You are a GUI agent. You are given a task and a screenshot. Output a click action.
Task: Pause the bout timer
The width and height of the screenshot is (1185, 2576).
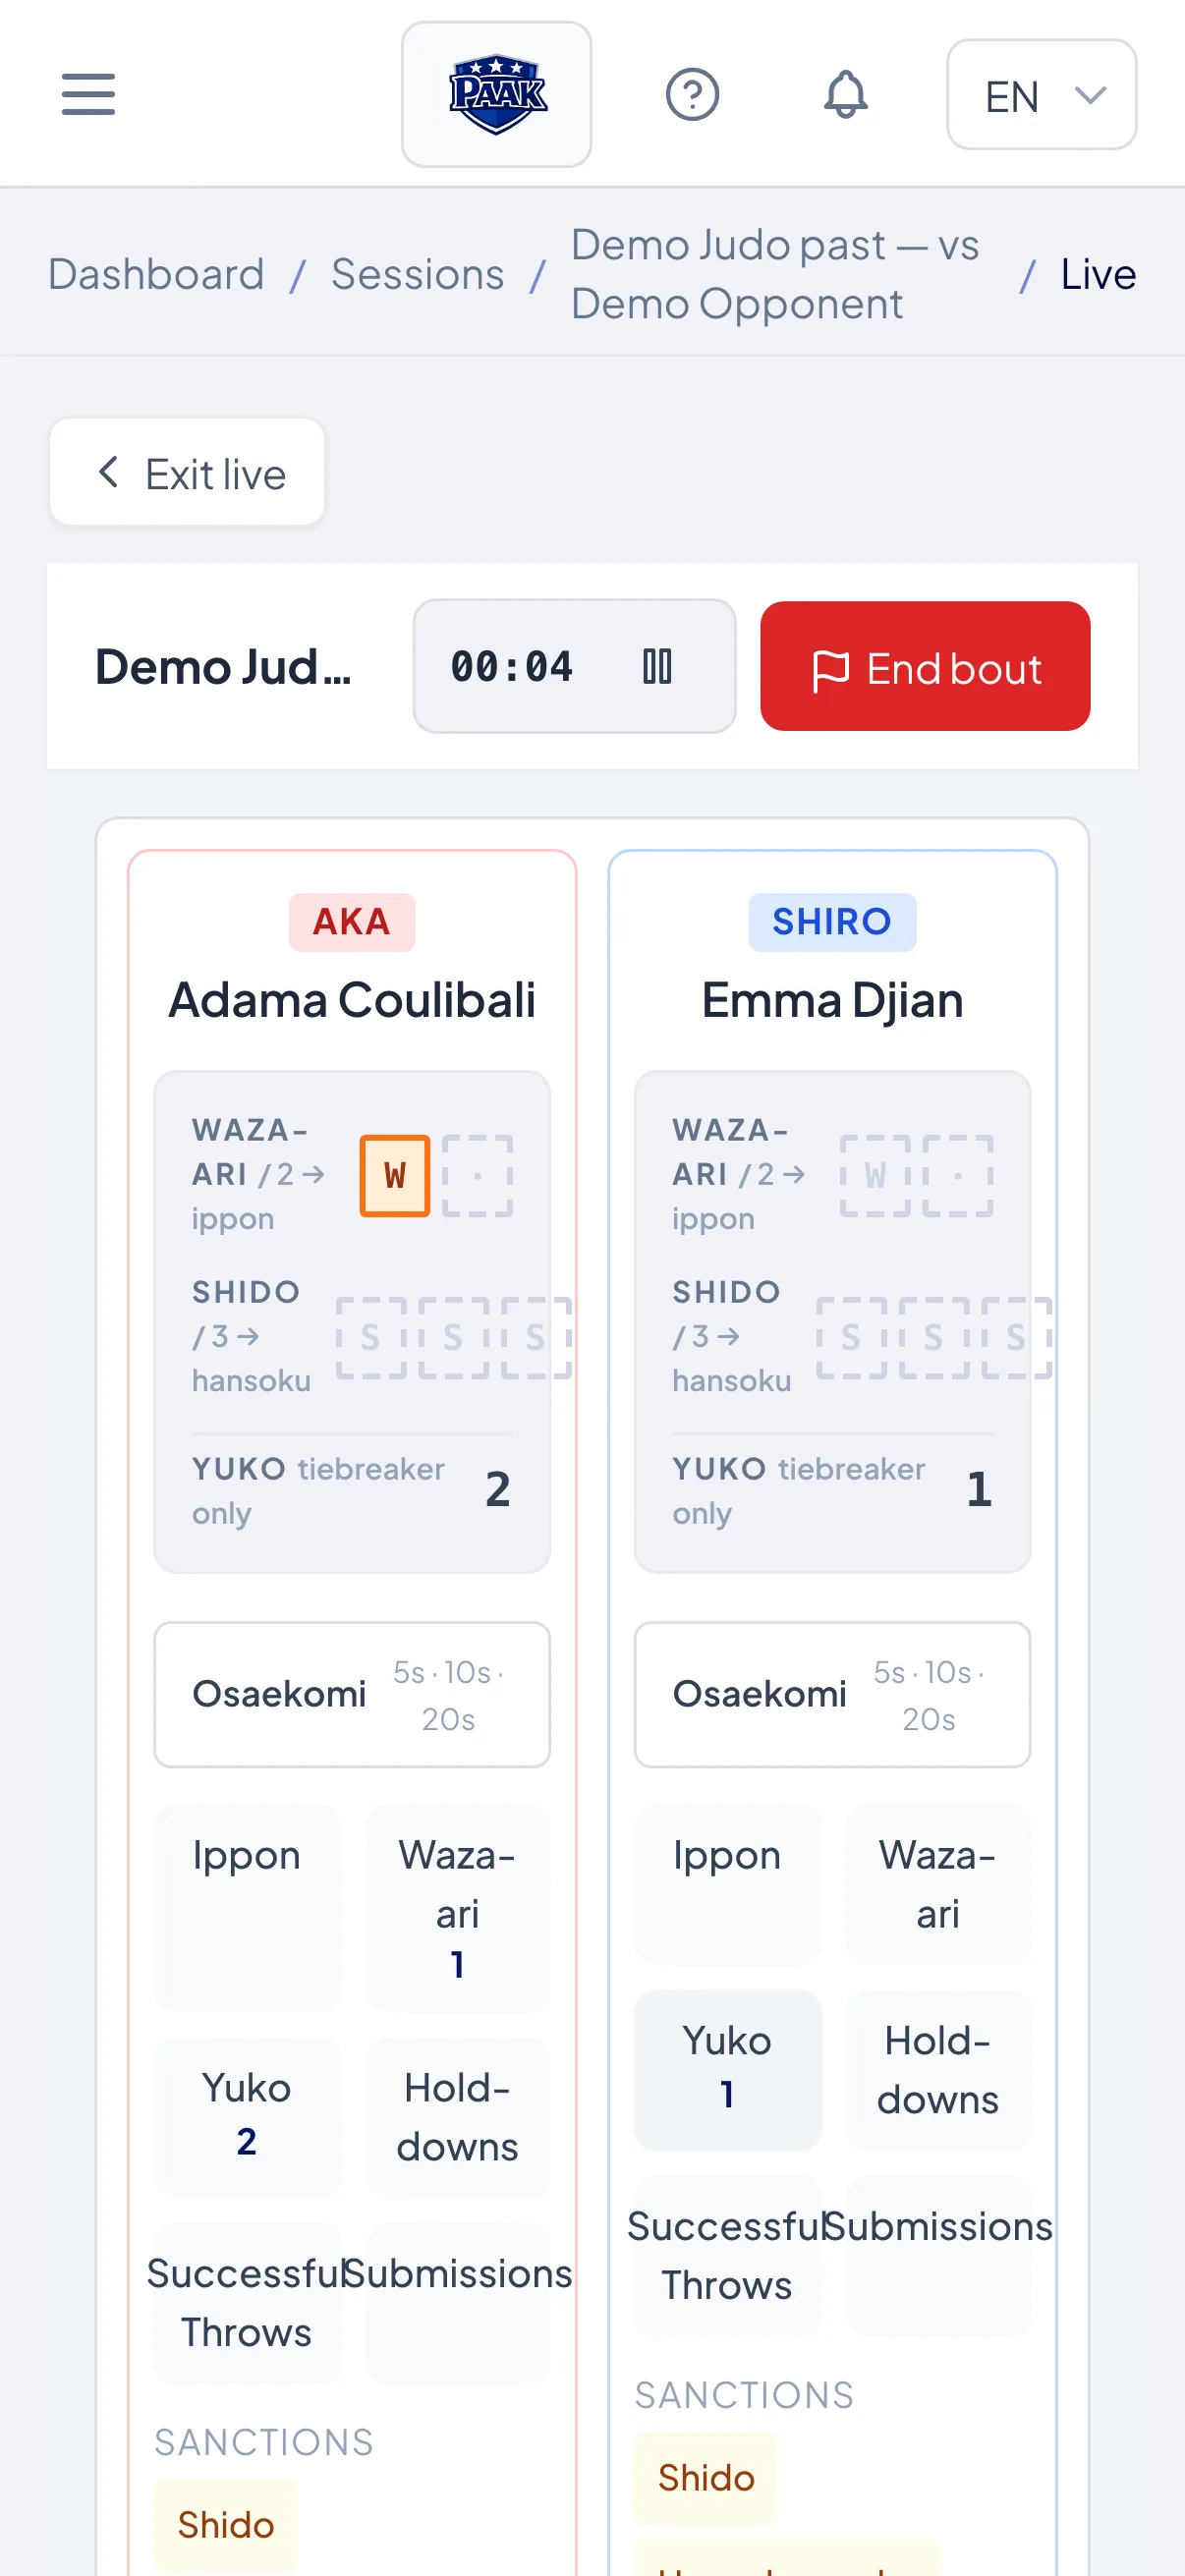coord(657,666)
